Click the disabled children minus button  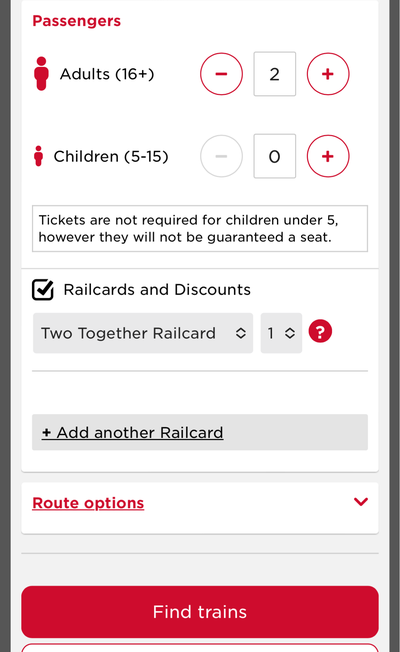[221, 156]
